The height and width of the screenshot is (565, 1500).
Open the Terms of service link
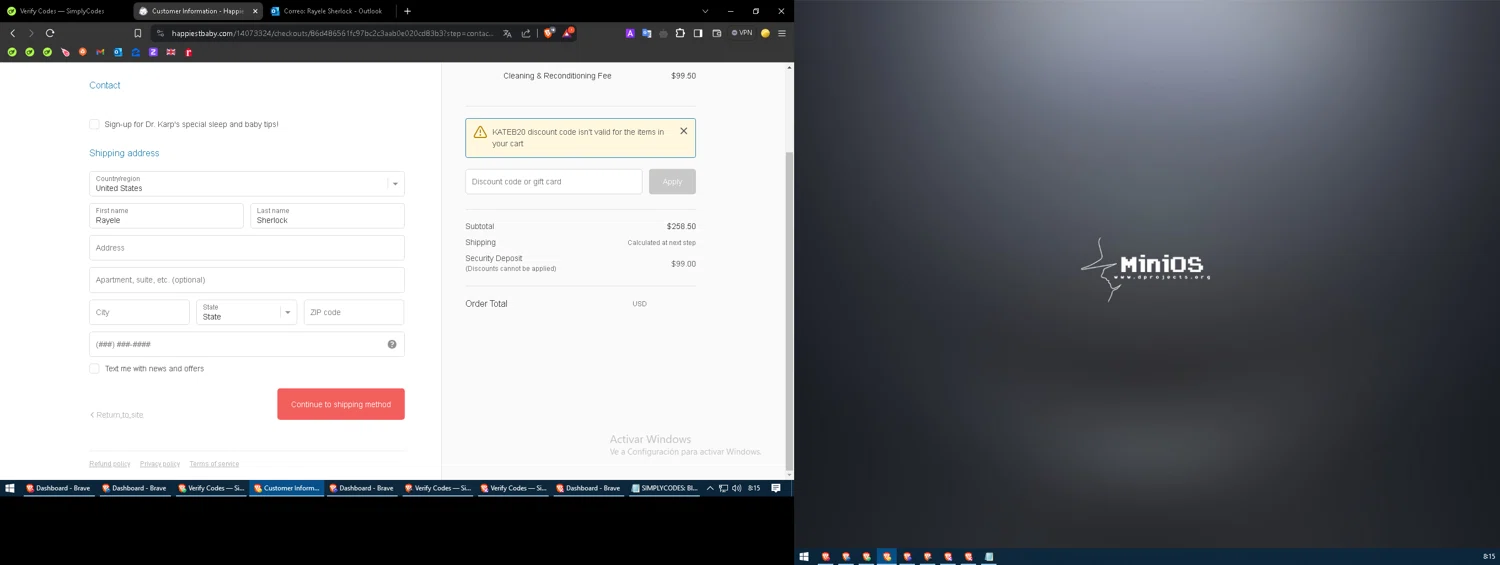click(214, 464)
